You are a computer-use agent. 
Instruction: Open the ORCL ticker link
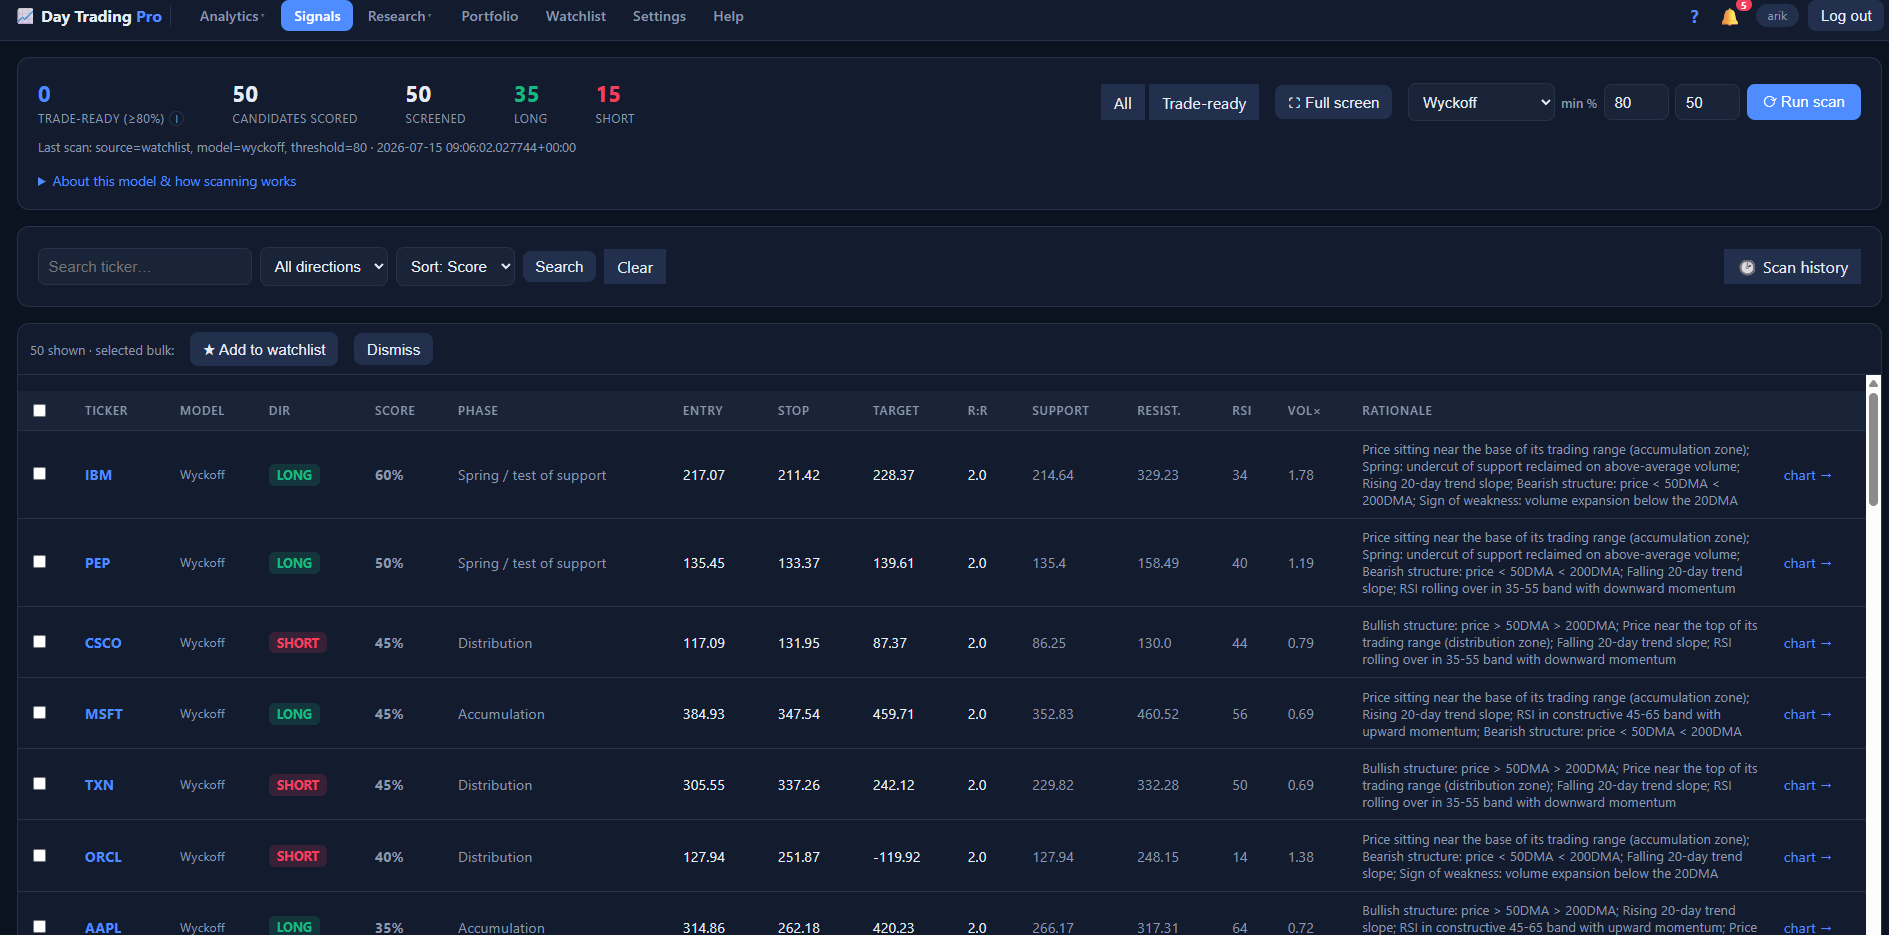(x=103, y=857)
